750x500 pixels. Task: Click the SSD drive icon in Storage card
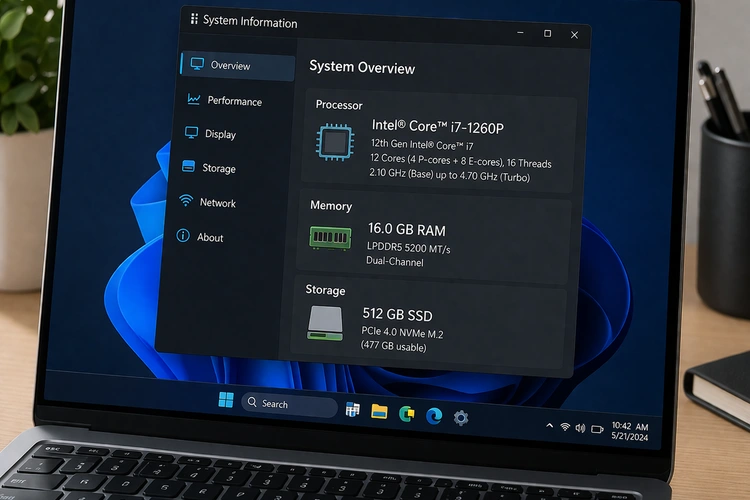325,323
